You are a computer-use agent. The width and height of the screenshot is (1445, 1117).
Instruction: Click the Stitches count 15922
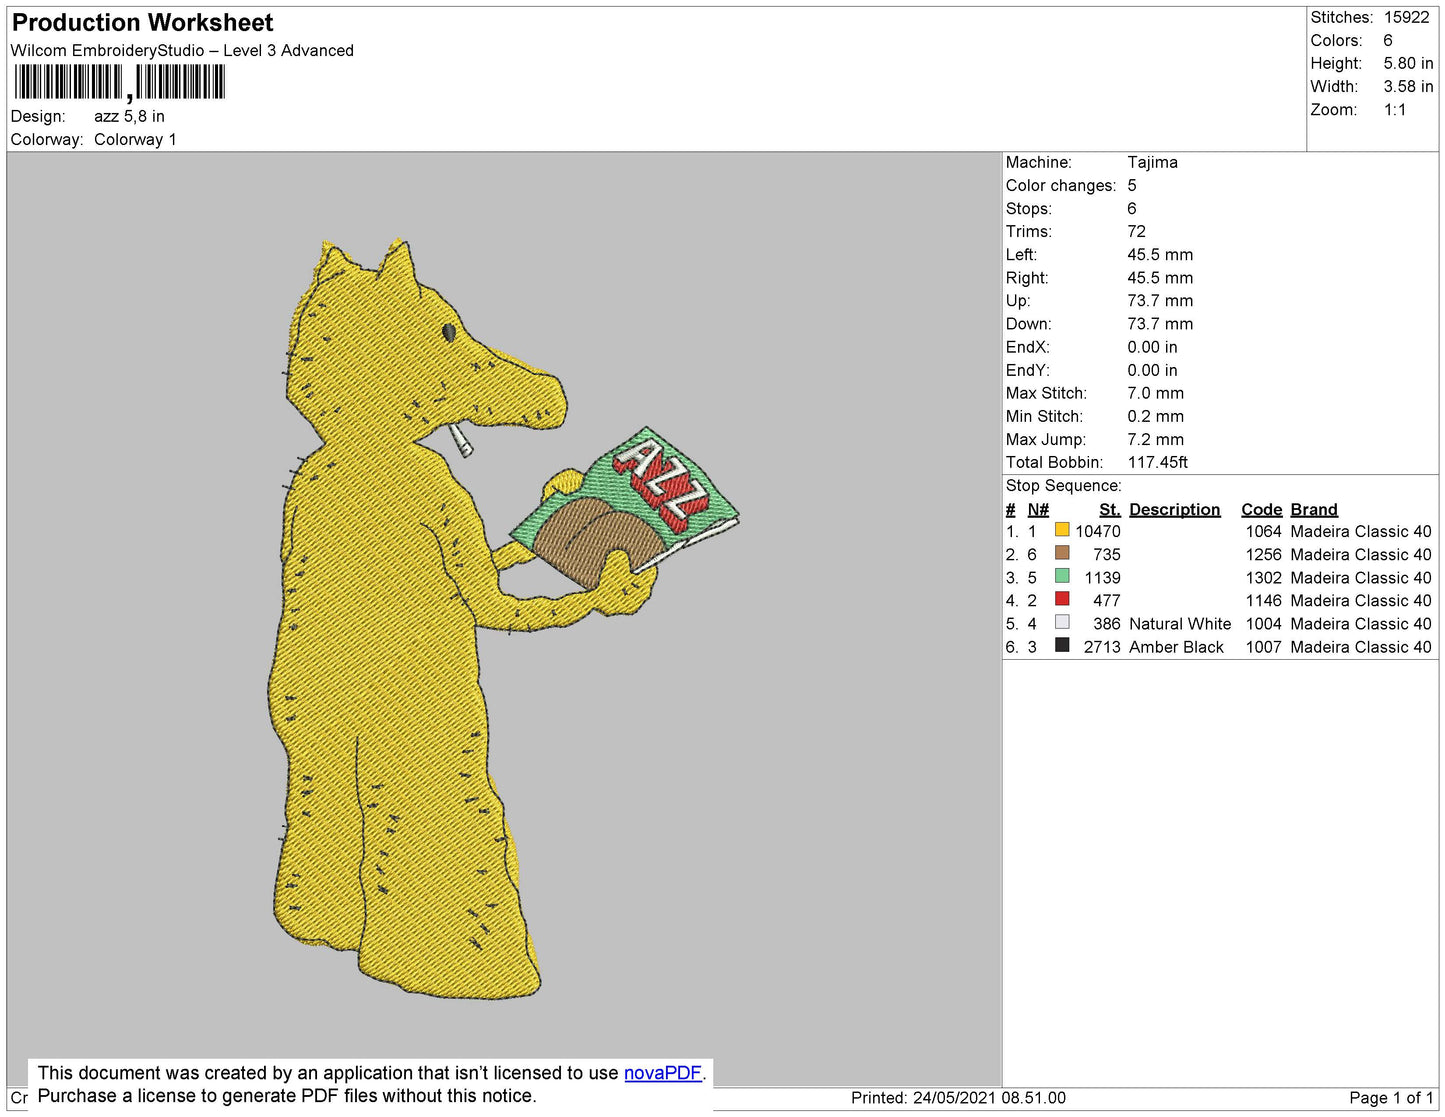pyautogui.click(x=1406, y=17)
